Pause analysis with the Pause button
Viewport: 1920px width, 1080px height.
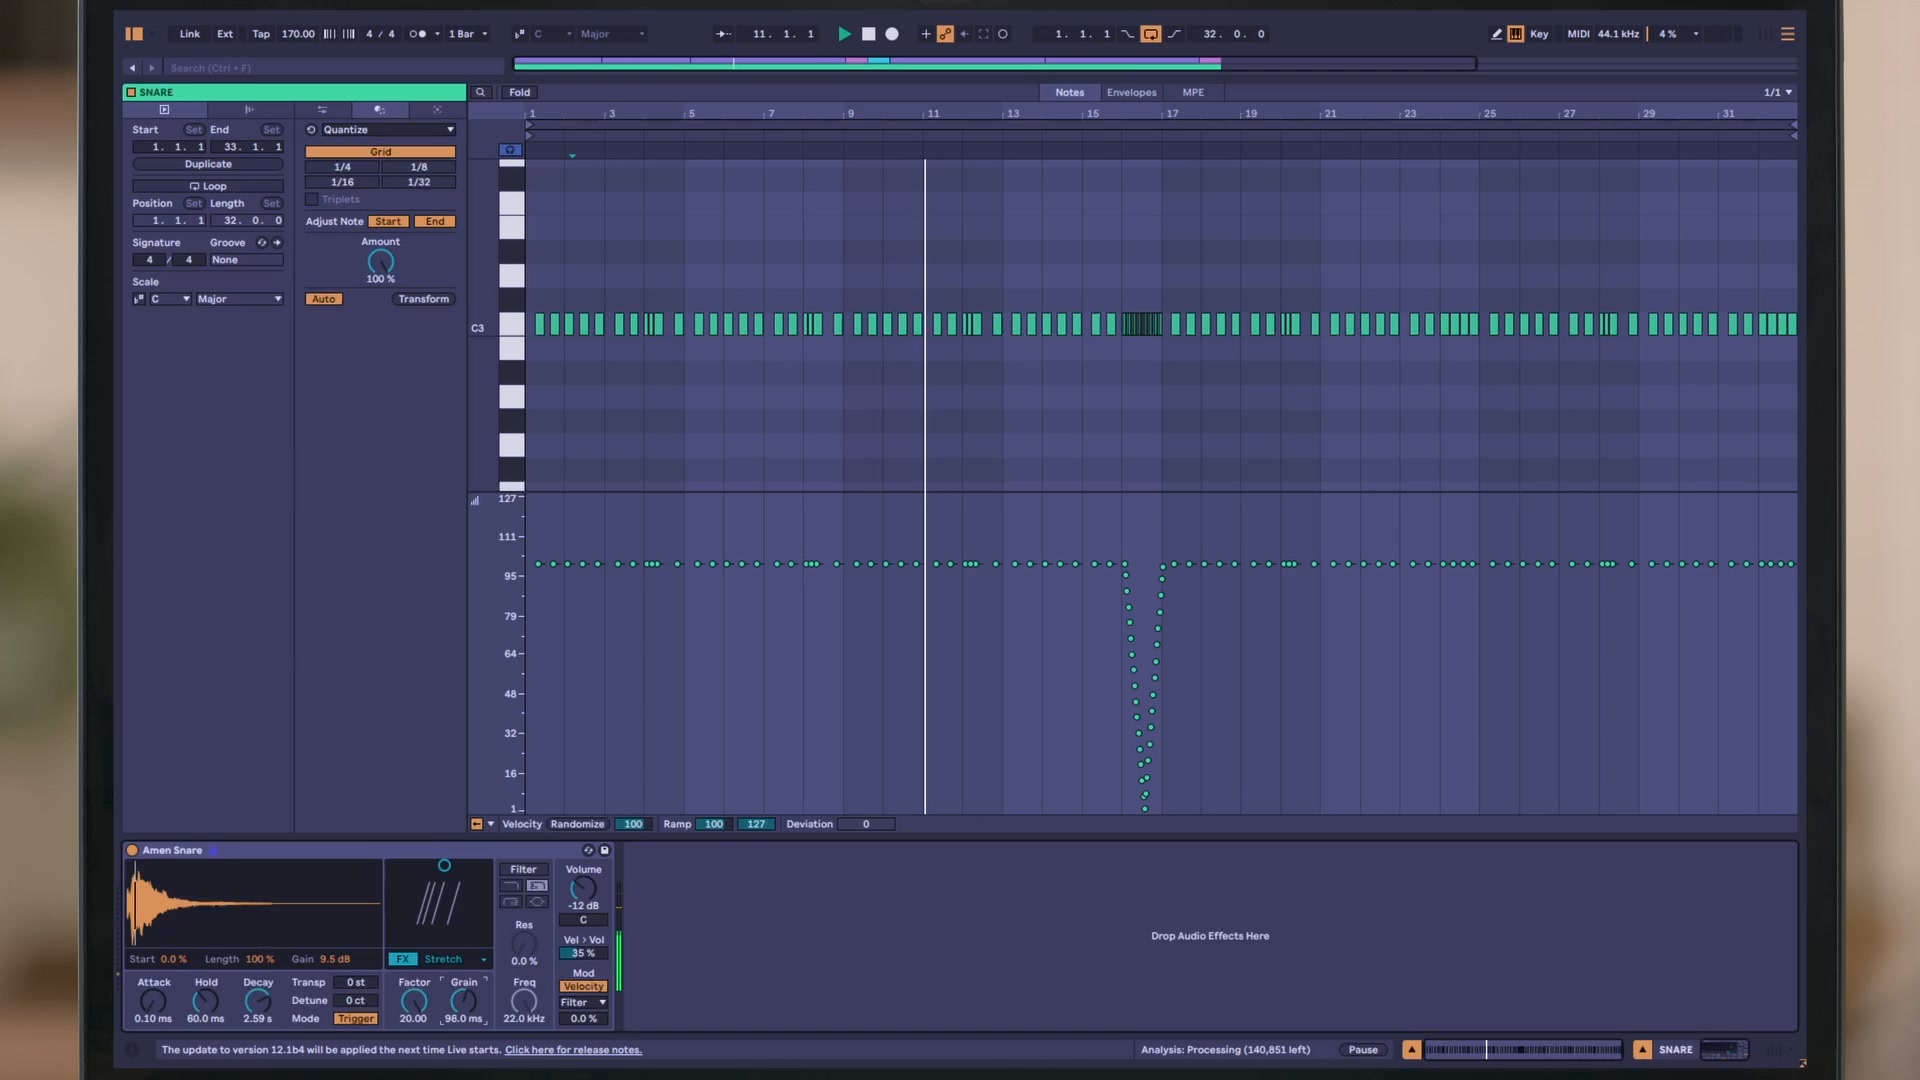click(x=1363, y=1050)
